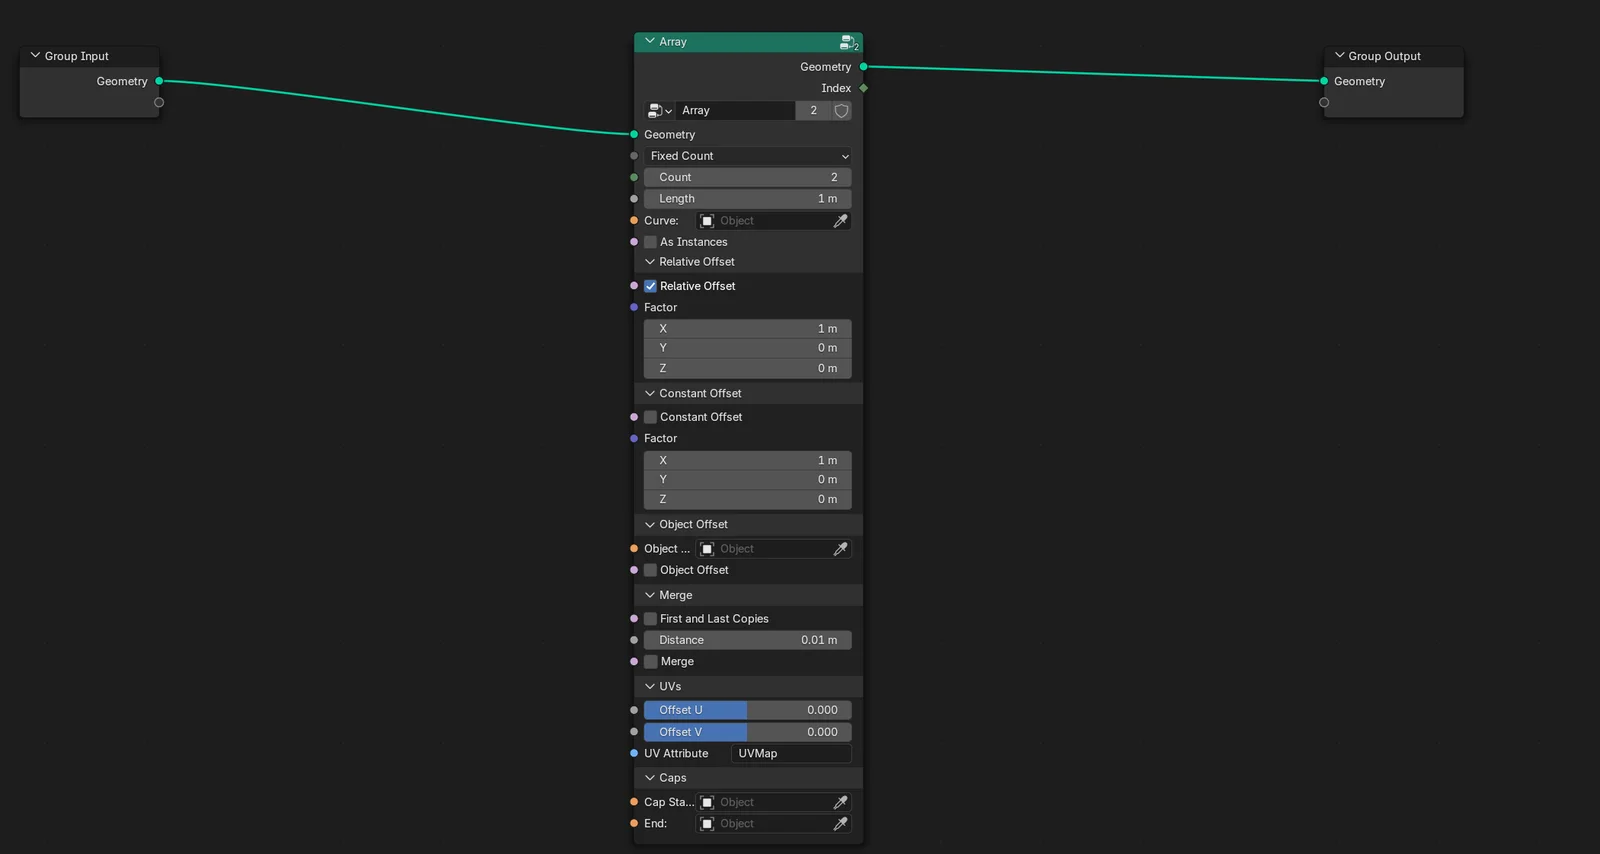
Task: Collapse the UVs section
Action: (x=650, y=687)
